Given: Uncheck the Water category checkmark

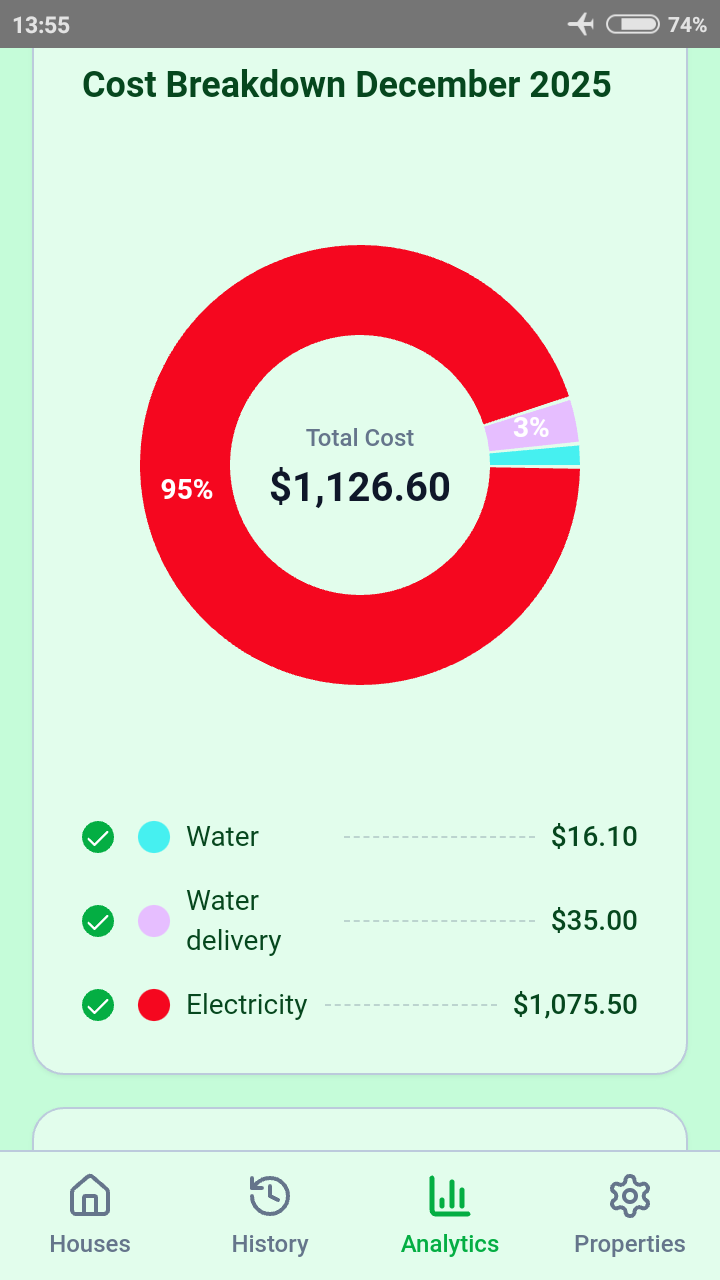Looking at the screenshot, I should click(98, 837).
